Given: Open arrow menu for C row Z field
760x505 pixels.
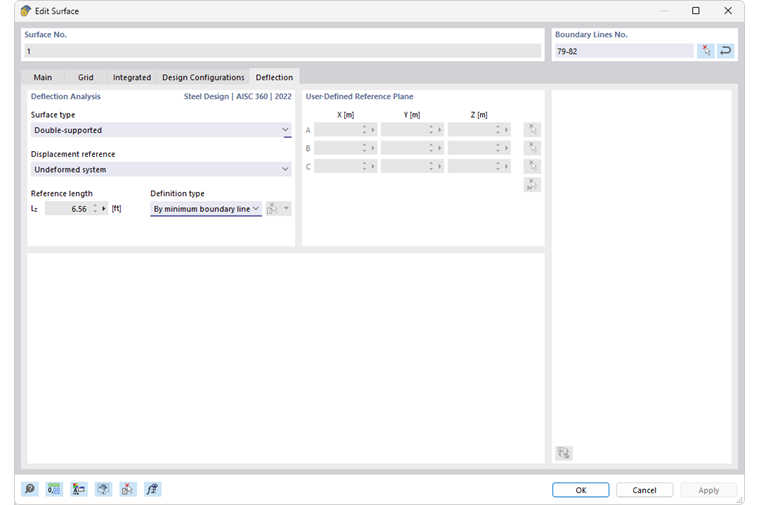Looking at the screenshot, I should (x=507, y=167).
